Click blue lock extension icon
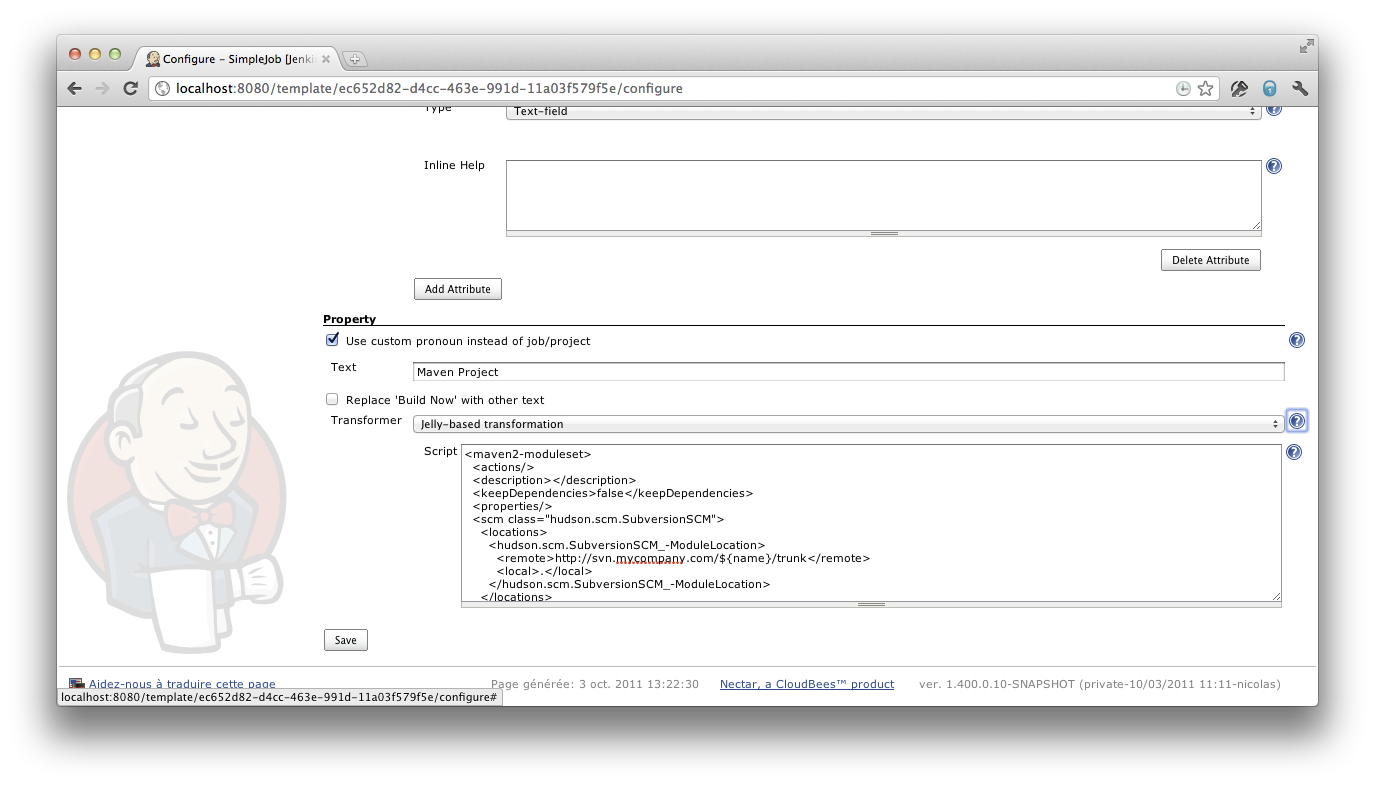 pyautogui.click(x=1270, y=88)
